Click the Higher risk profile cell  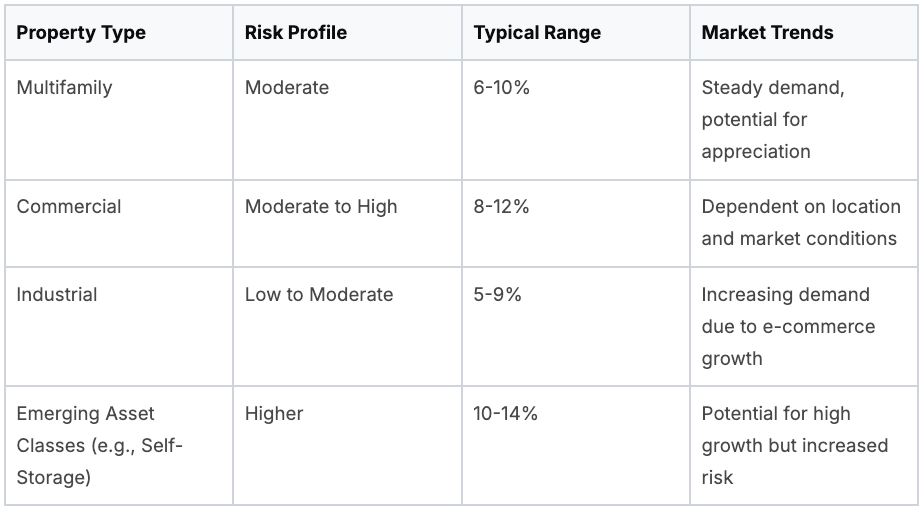coord(274,413)
